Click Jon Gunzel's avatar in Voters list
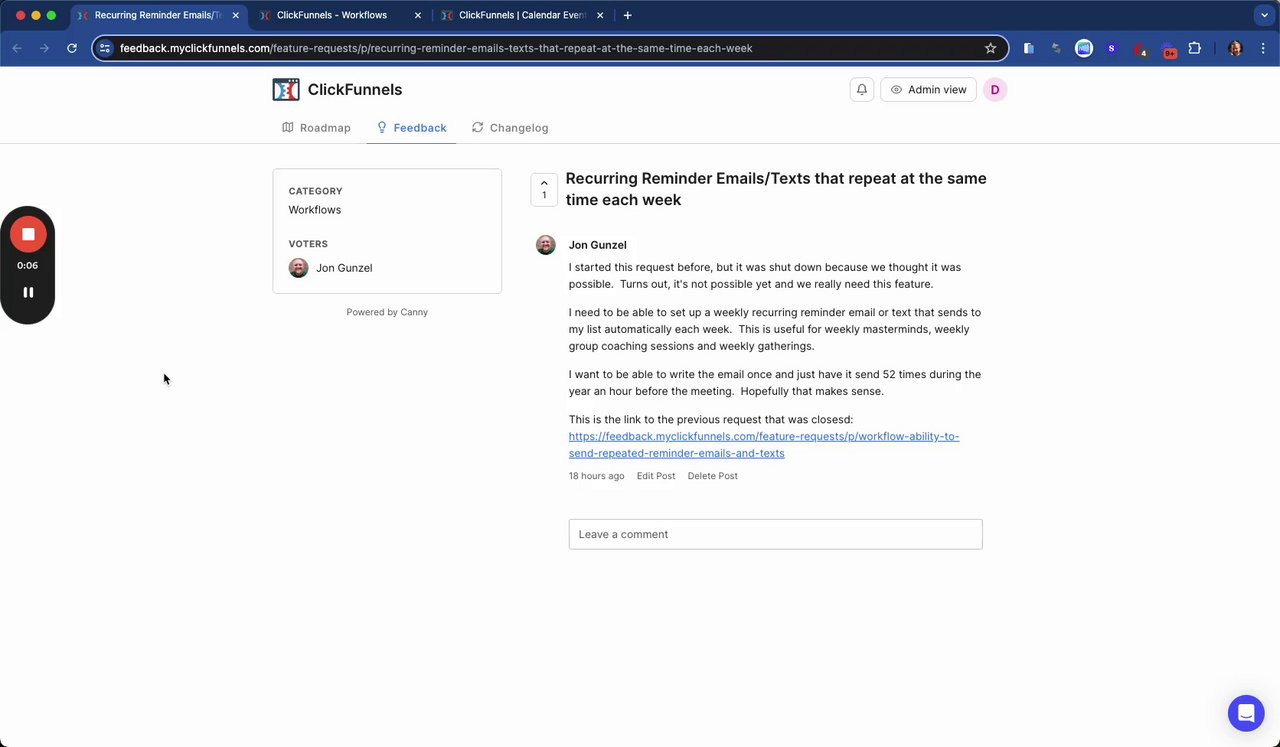 point(298,268)
